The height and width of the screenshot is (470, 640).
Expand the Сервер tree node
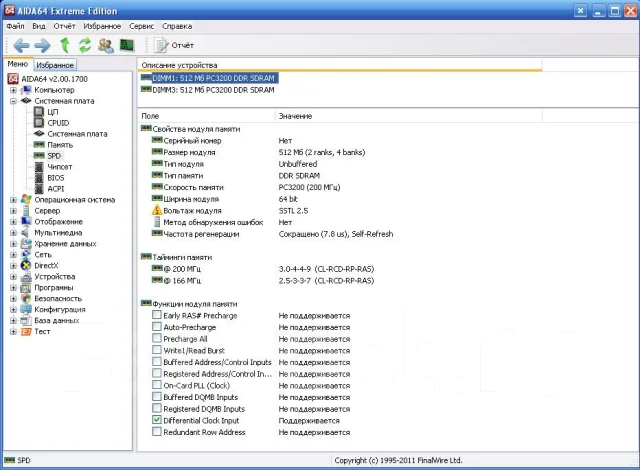[13, 211]
